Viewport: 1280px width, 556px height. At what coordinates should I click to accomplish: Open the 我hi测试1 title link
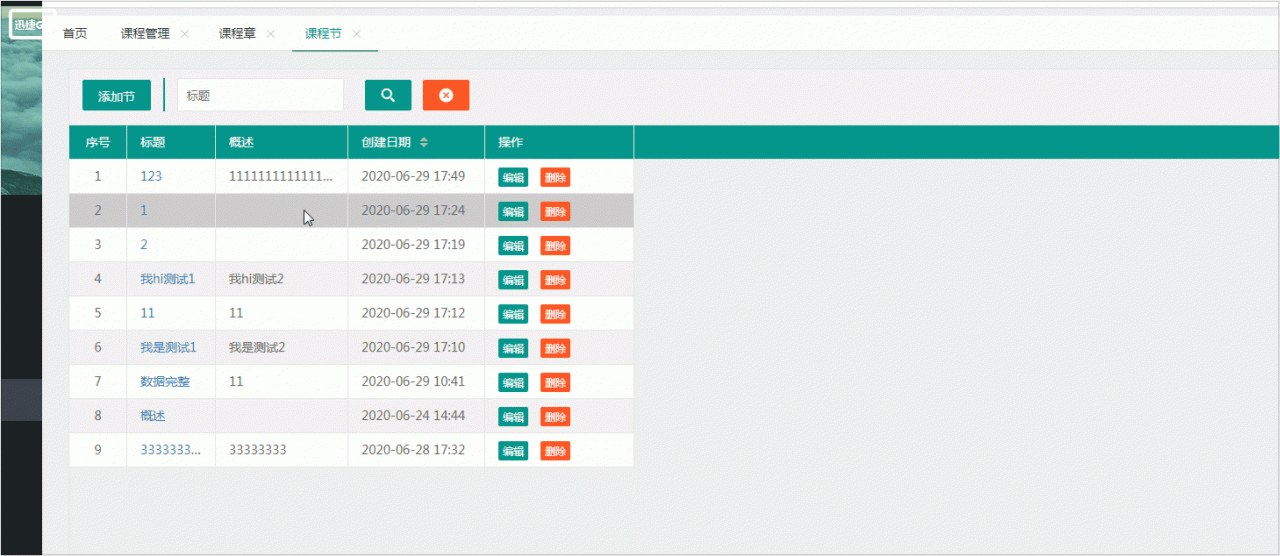pyautogui.click(x=168, y=279)
